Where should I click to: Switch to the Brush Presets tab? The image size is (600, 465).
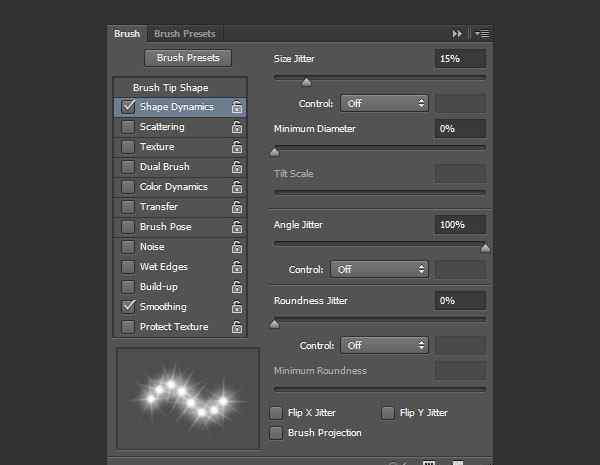click(x=185, y=34)
